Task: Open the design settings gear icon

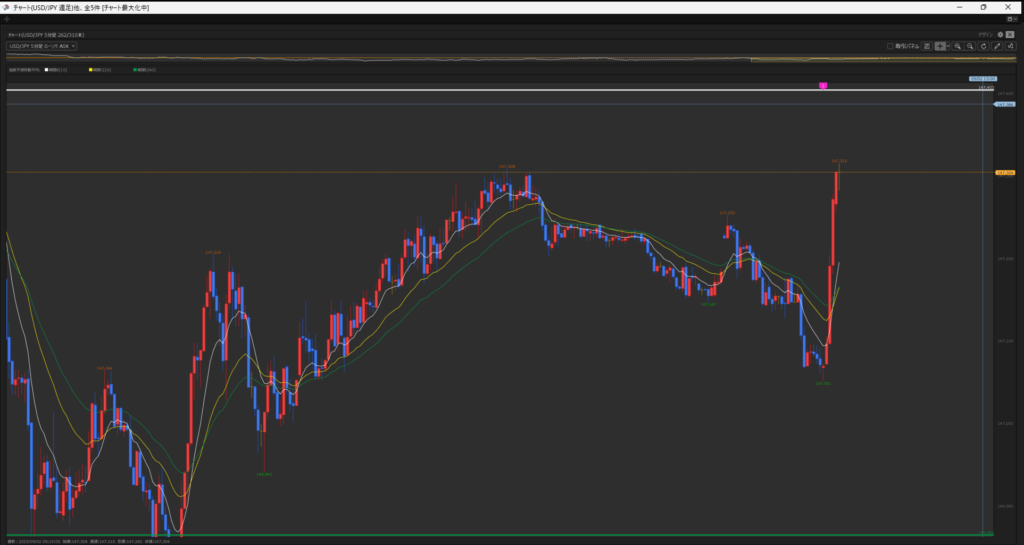Action: coord(1000,34)
